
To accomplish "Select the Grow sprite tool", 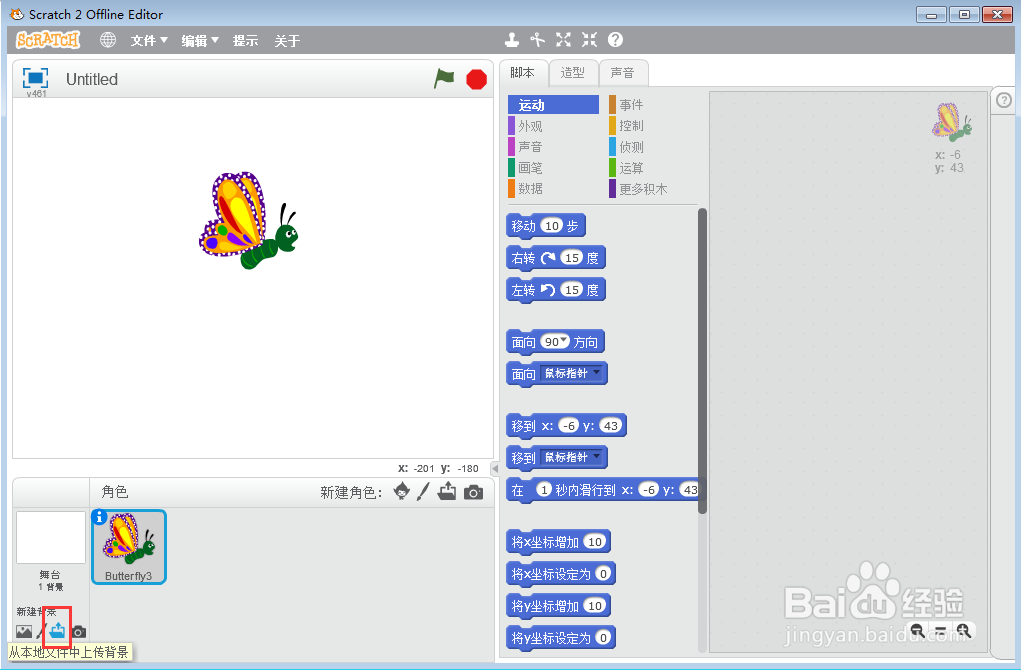I will click(x=563, y=40).
